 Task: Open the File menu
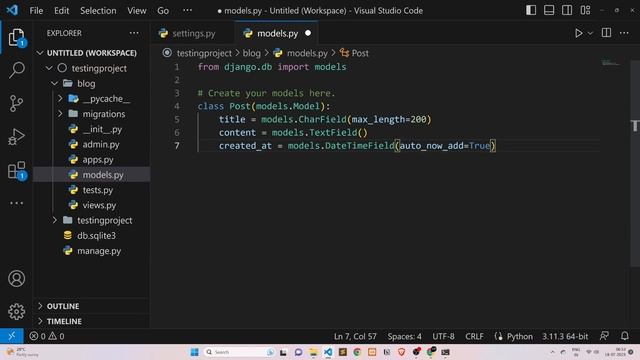point(36,11)
